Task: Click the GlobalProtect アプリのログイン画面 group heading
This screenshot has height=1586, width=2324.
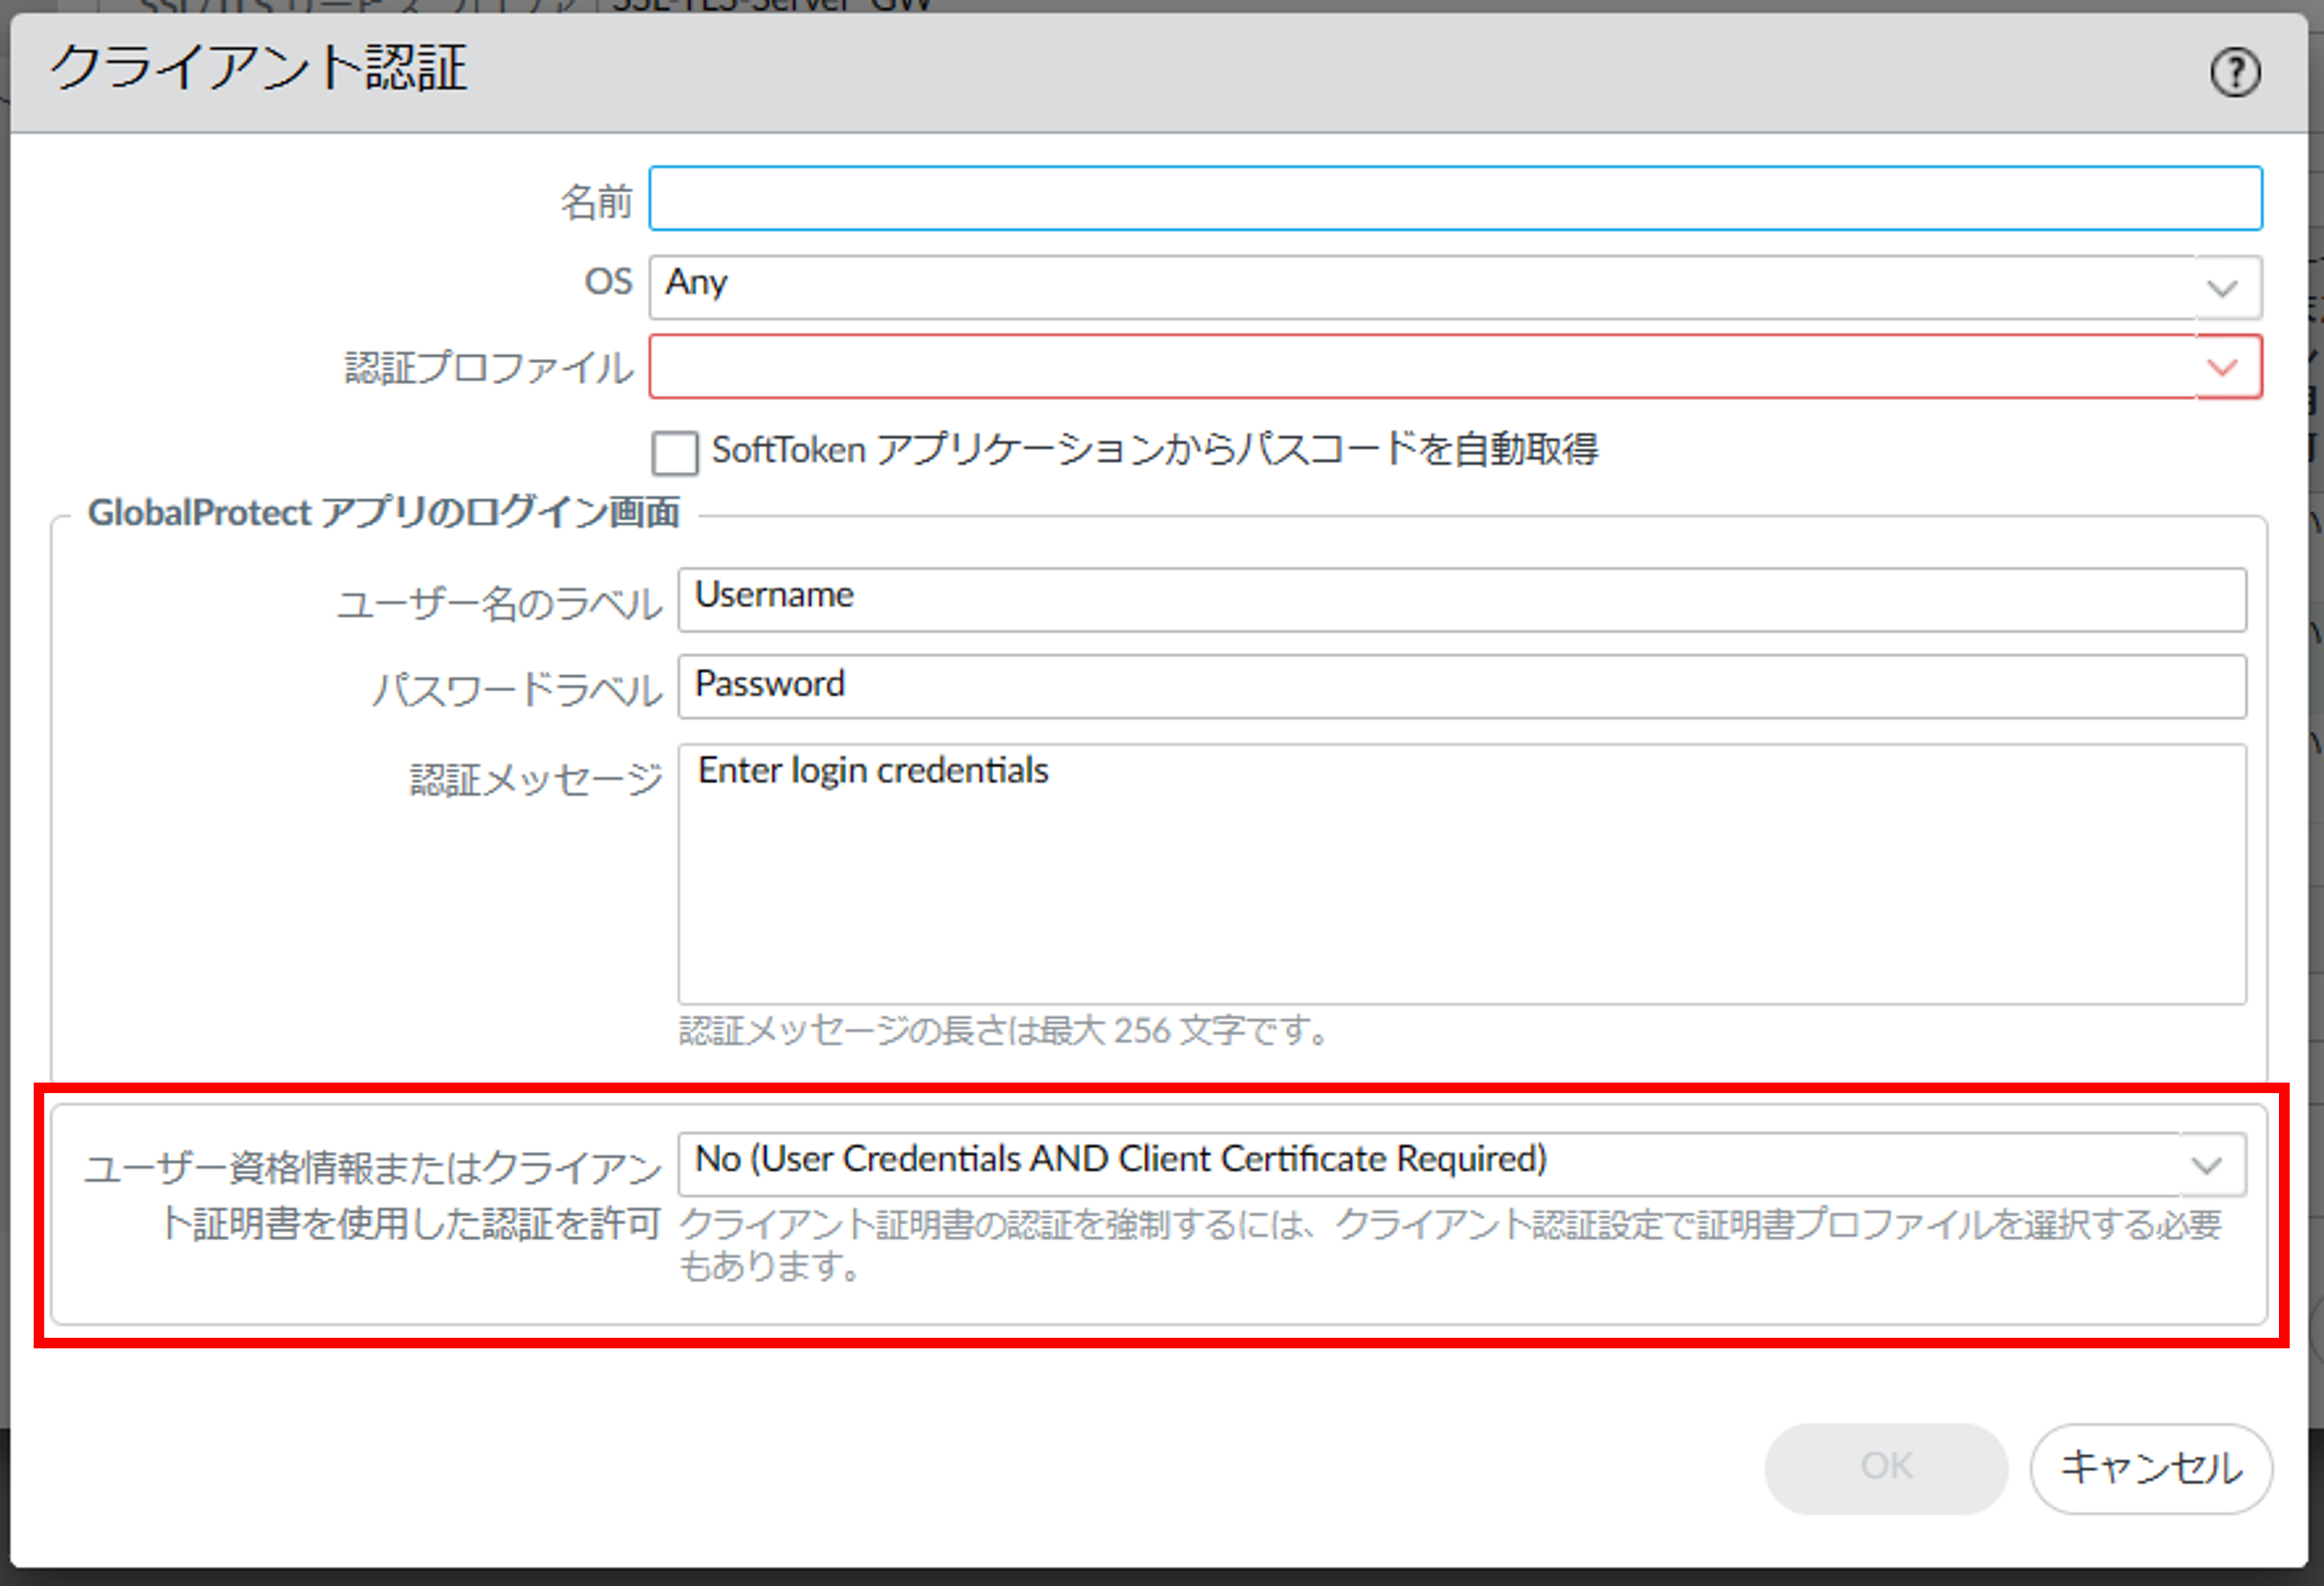Action: click(383, 513)
